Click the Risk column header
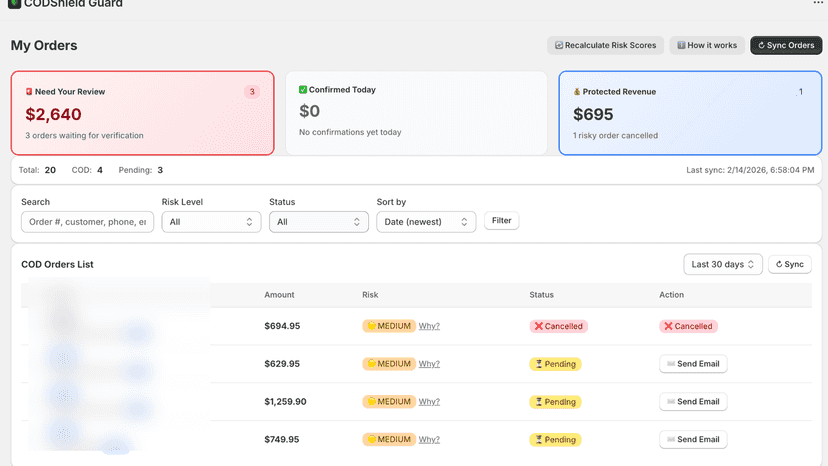This screenshot has height=466, width=828. pyautogui.click(x=370, y=295)
